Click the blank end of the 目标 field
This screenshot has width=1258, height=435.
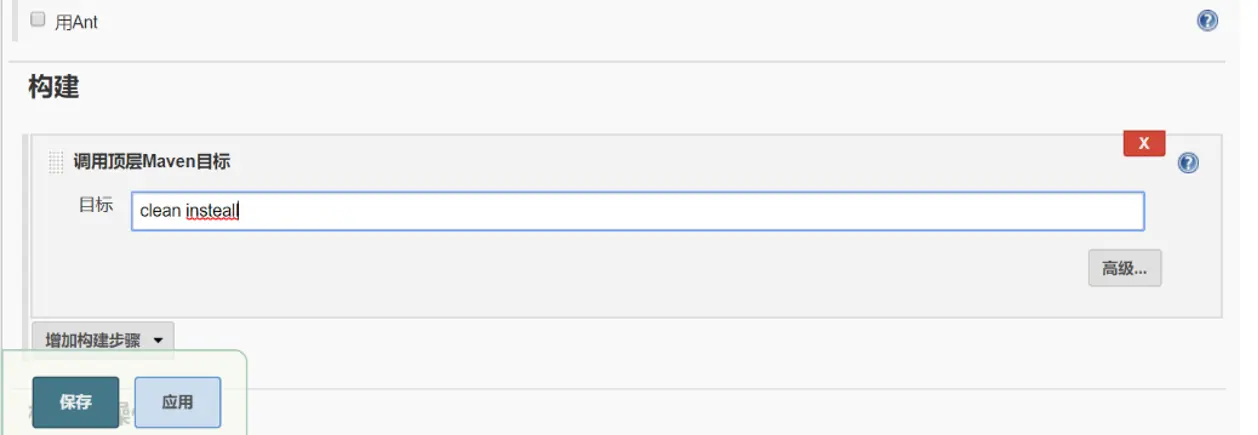tap(900, 211)
